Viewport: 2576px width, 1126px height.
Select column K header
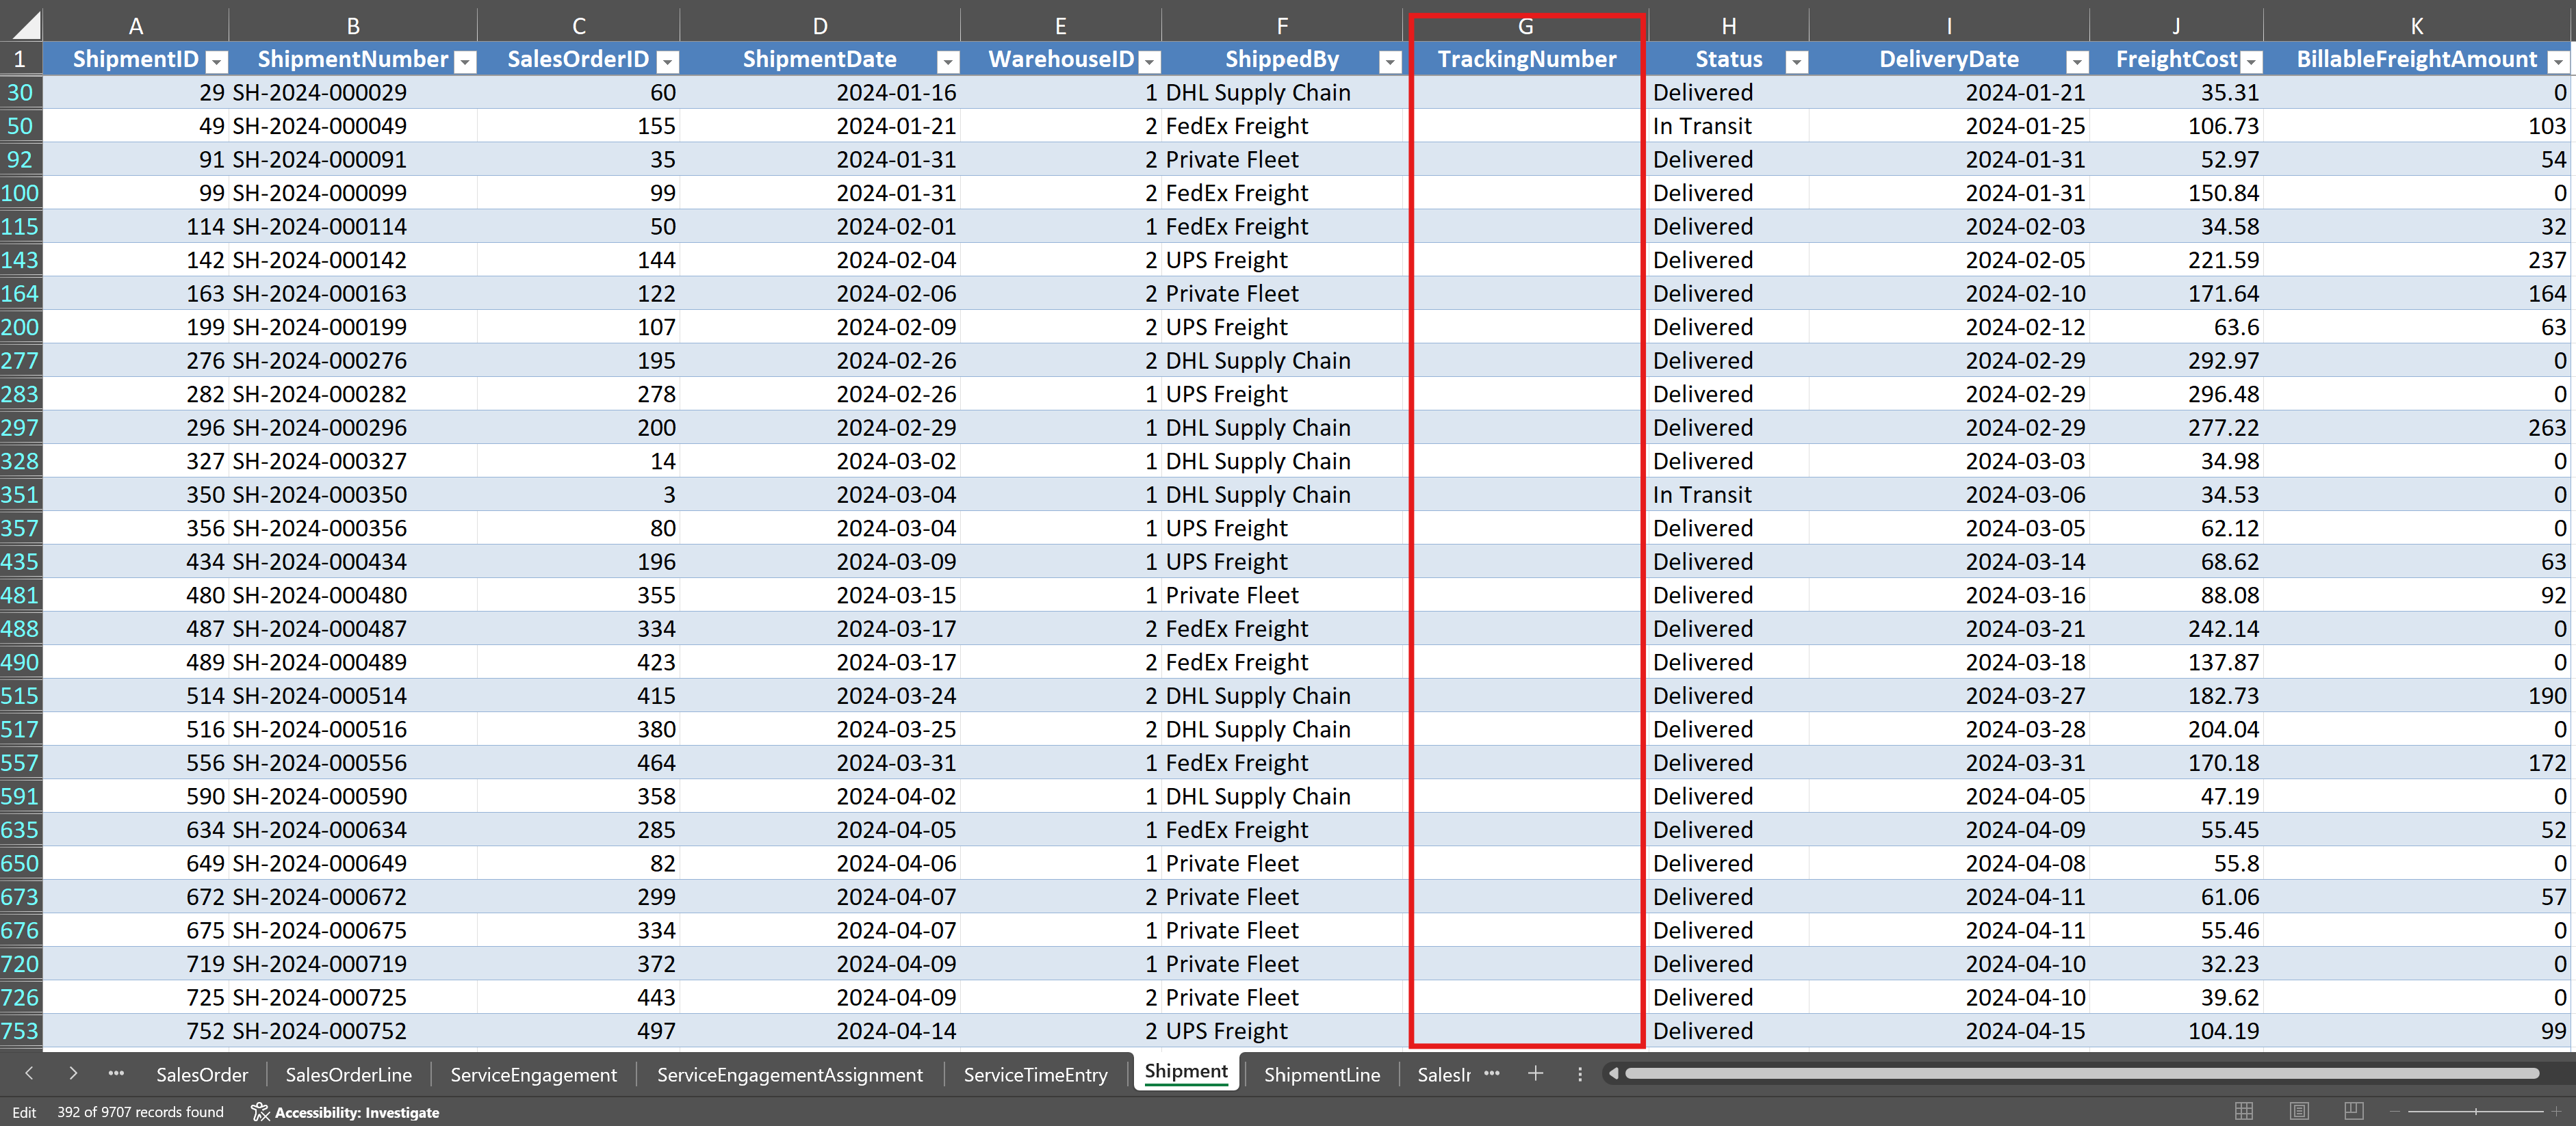(x=2416, y=26)
